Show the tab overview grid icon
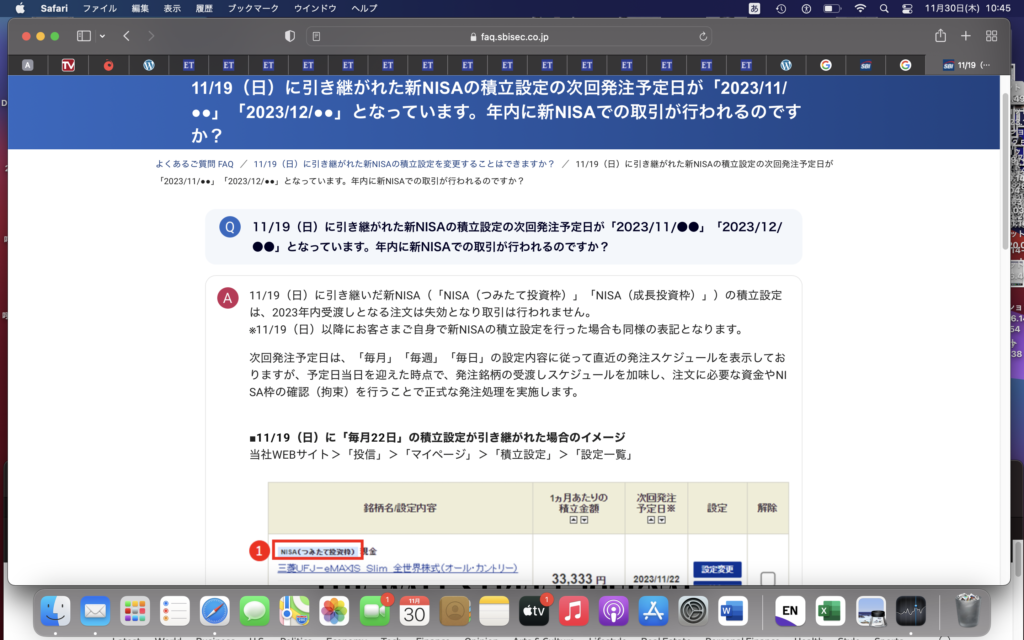The width and height of the screenshot is (1024, 640). 992,36
